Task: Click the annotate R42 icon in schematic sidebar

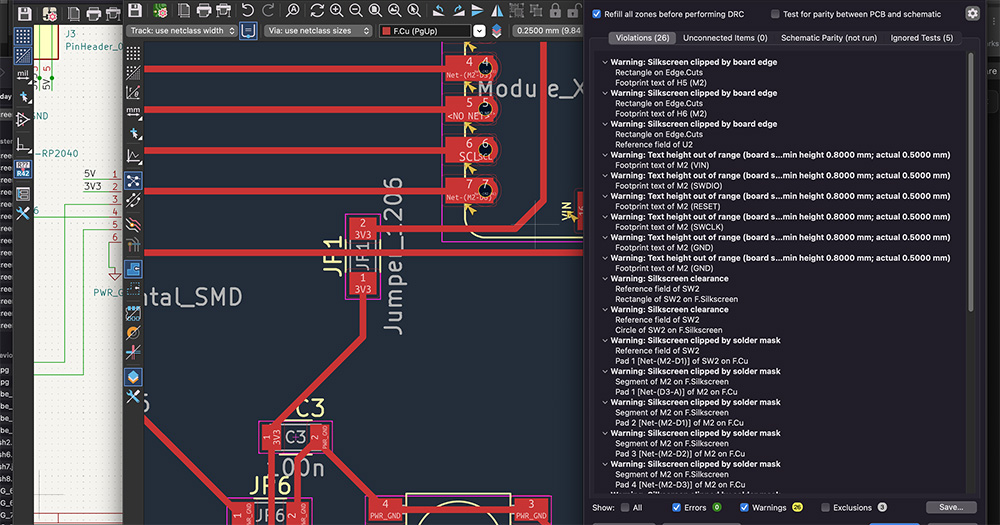Action: pos(23,169)
